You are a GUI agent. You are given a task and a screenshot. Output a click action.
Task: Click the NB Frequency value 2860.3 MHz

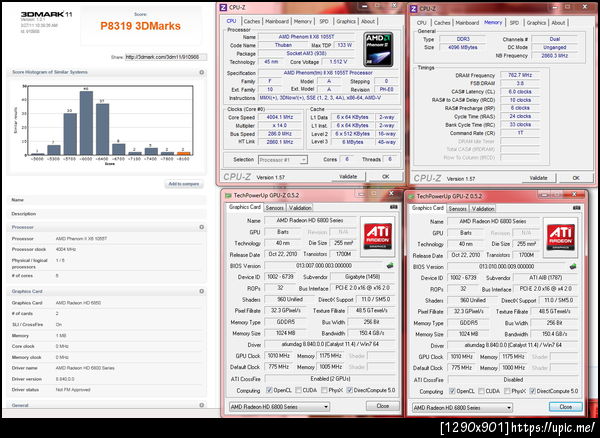pos(554,55)
